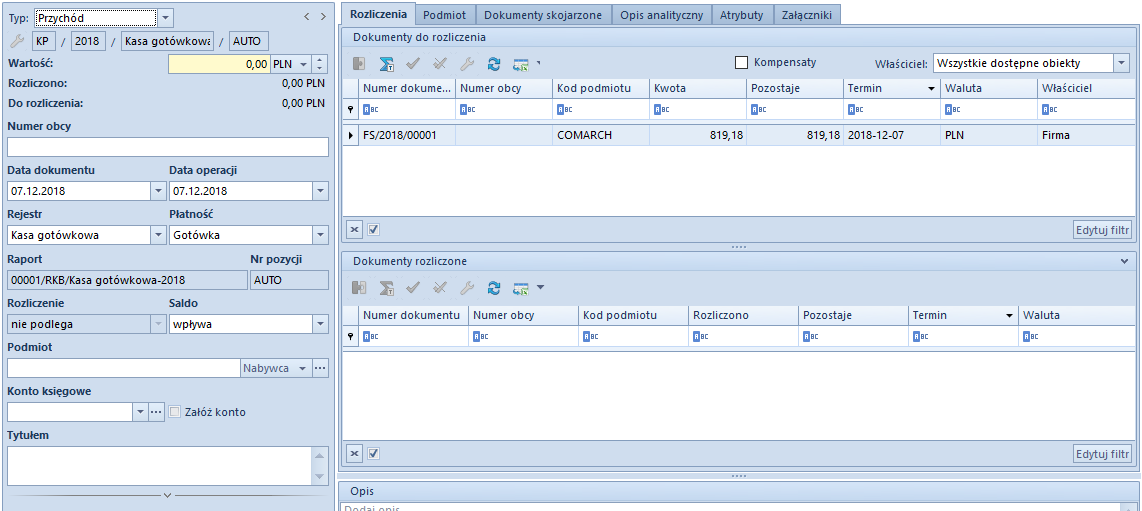Open the Saldo wpływa dropdown
Viewport: 1142px width, 511px height.
320,324
